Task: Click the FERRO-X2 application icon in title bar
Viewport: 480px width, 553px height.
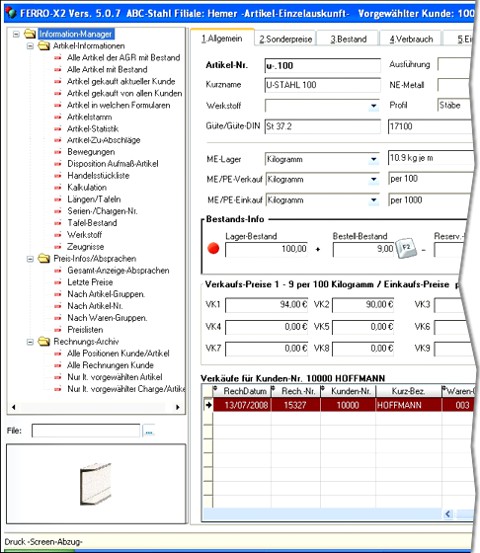Action: coord(11,13)
